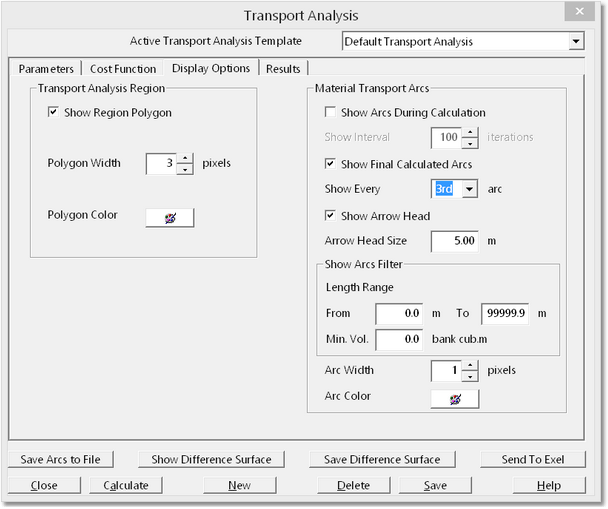Enable Show Arcs During Calculation checkbox
This screenshot has width=608, height=509.
330,112
